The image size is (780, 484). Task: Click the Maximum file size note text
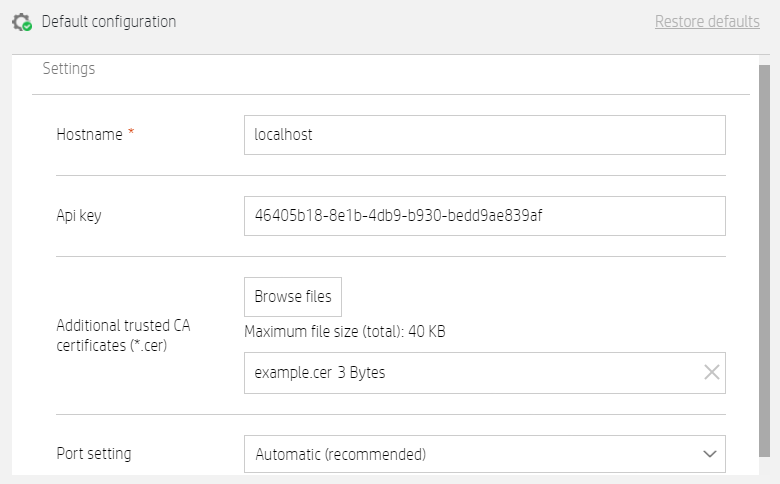344,332
